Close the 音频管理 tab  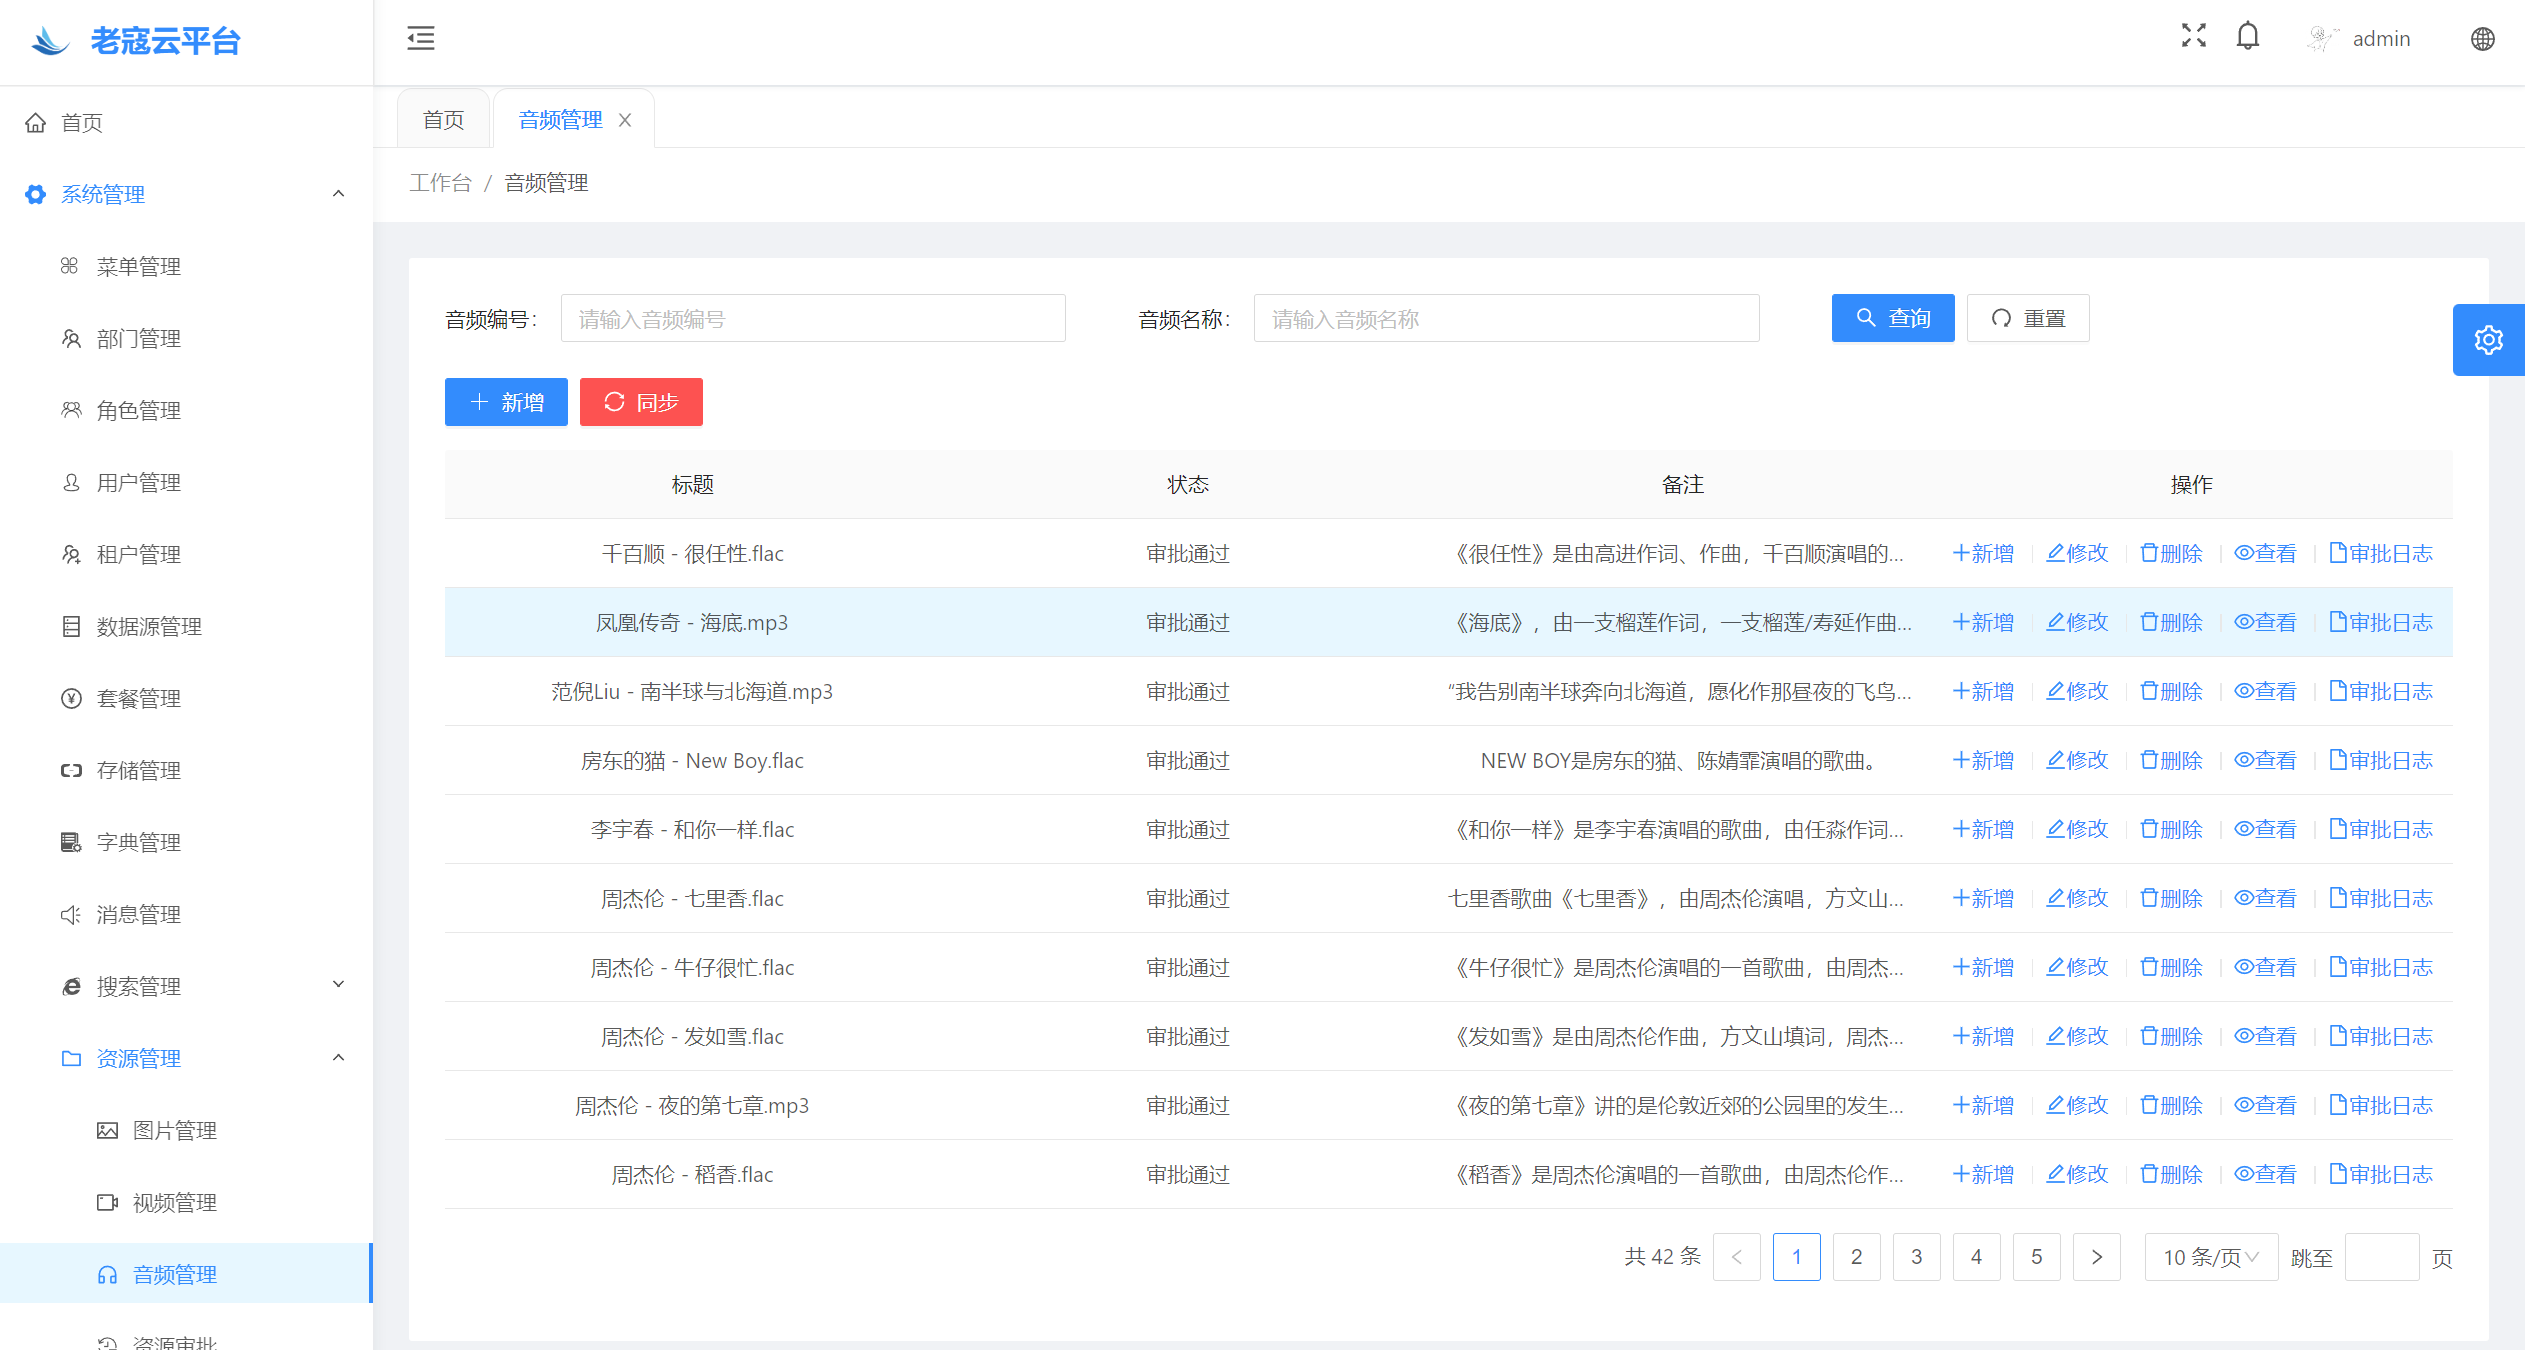625,120
